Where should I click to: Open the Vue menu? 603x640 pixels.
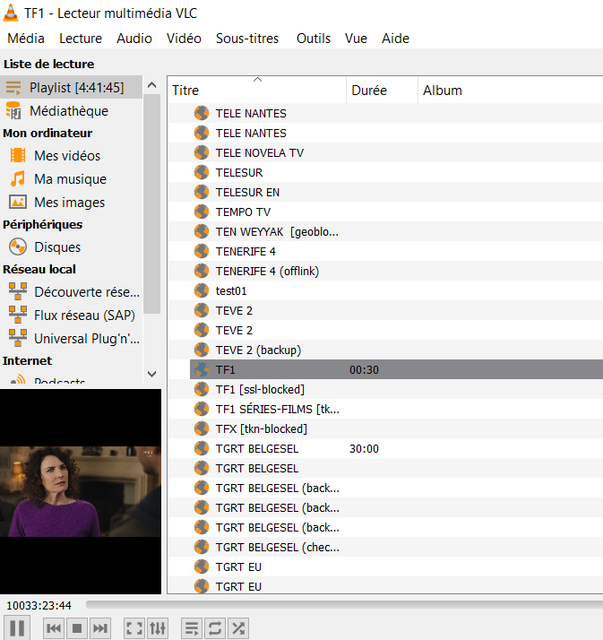356,38
